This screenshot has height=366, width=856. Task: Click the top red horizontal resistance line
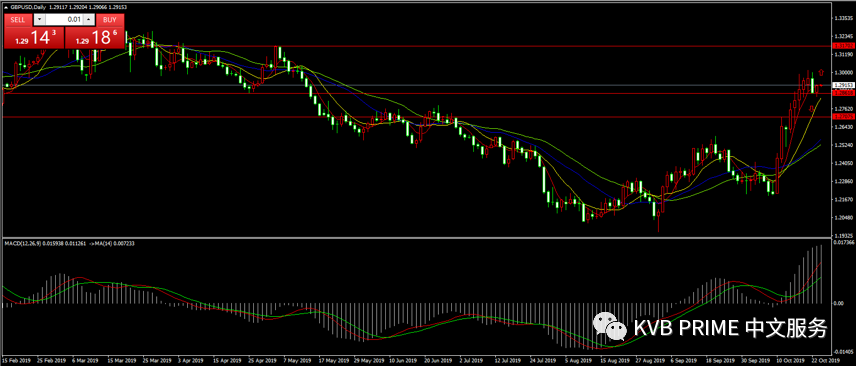[415, 46]
